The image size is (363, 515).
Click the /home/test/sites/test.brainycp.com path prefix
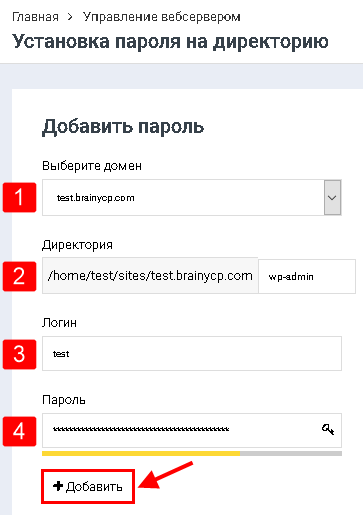[x=150, y=276]
